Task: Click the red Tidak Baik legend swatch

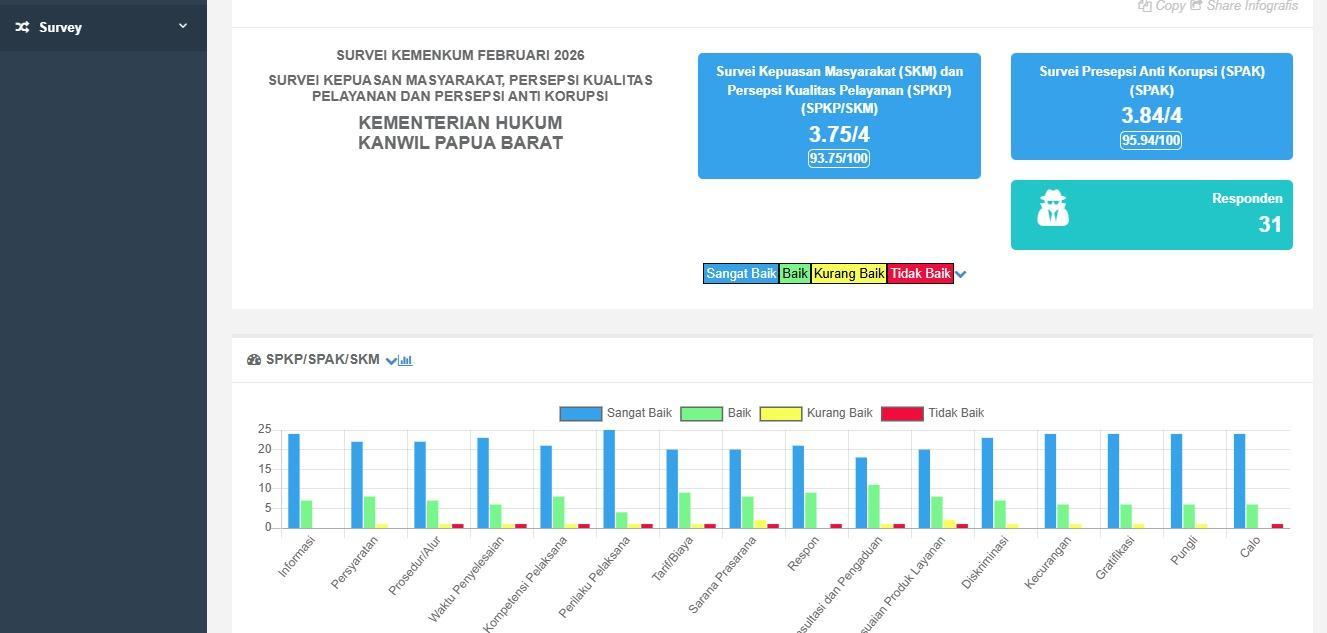Action: (902, 413)
